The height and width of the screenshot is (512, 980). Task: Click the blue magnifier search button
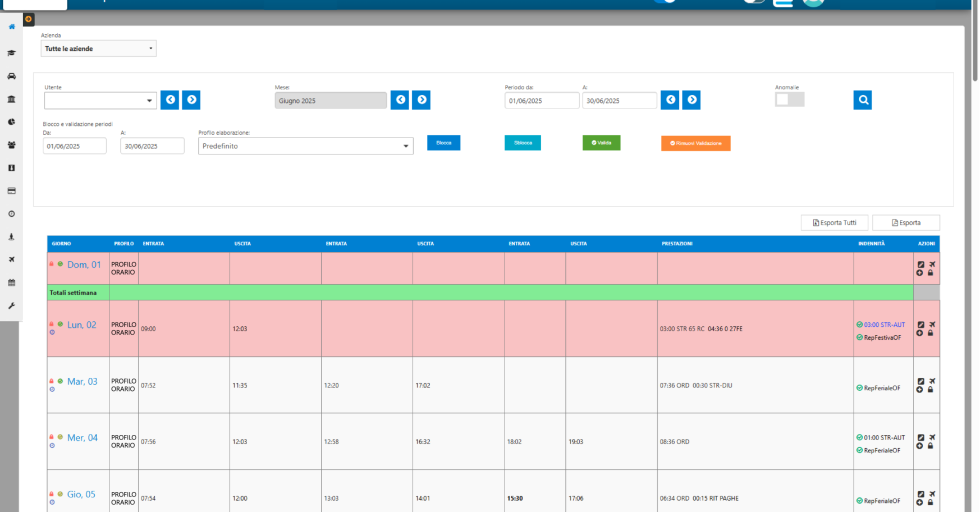862,100
